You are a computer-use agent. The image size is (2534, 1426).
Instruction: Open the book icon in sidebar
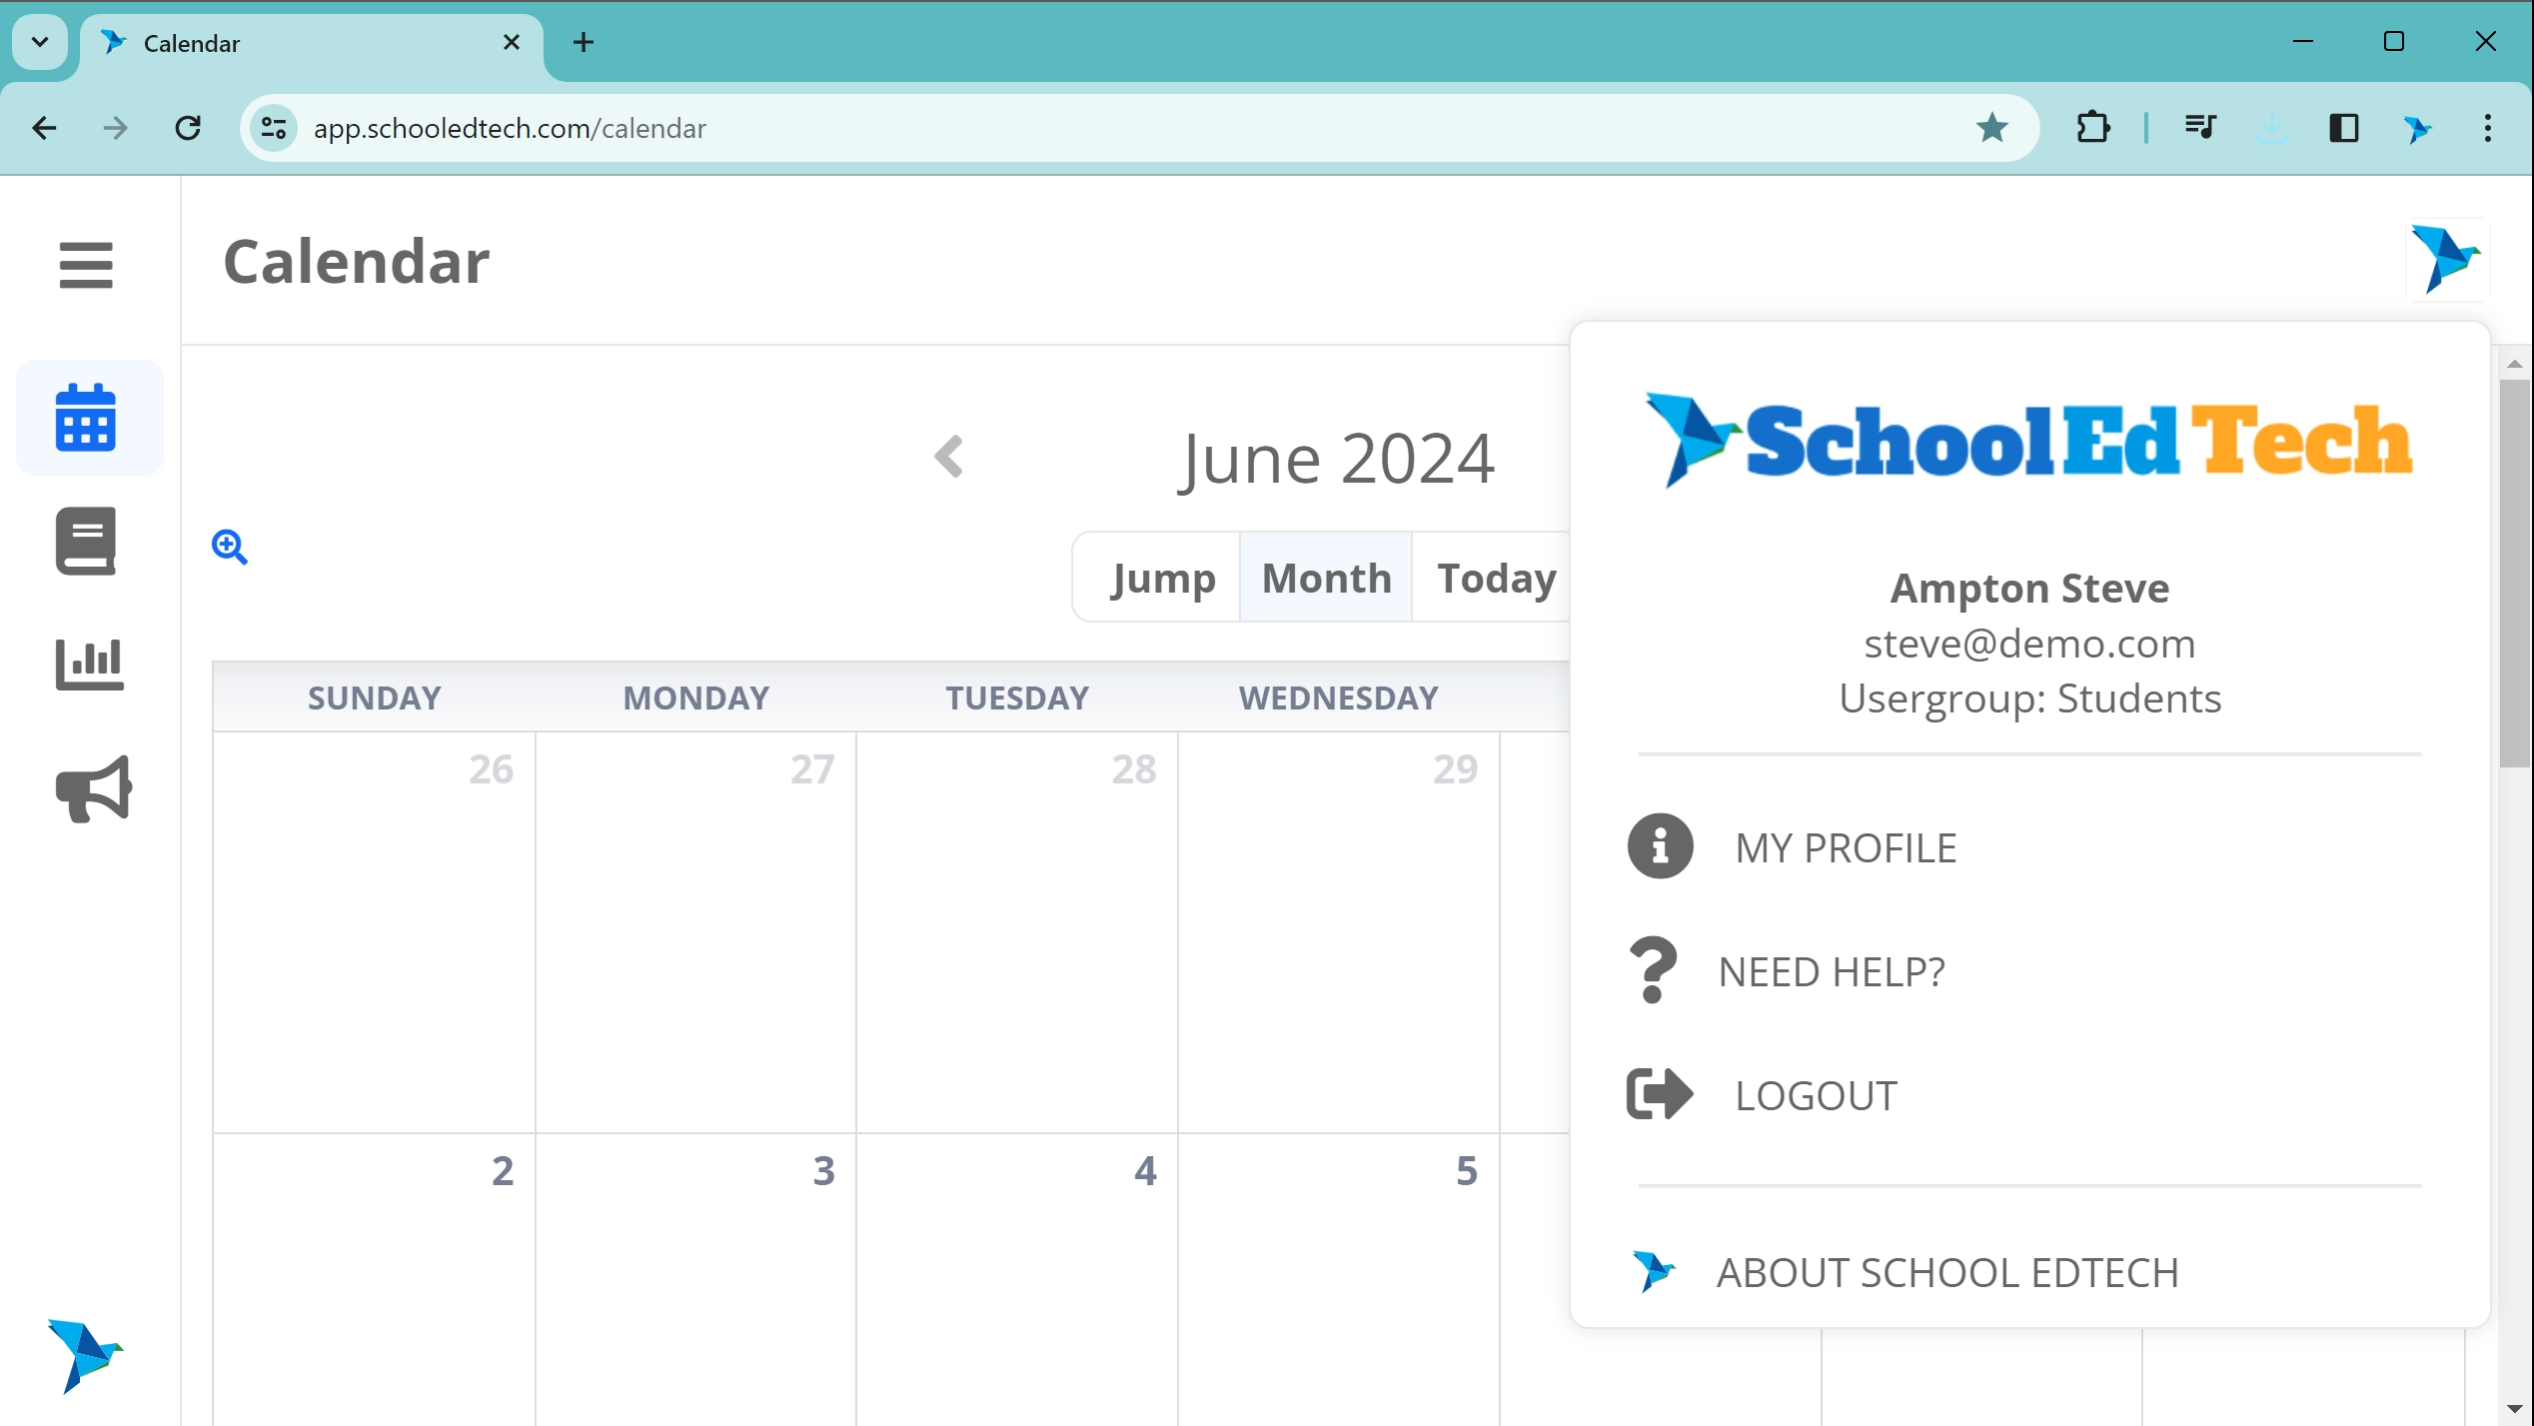click(86, 541)
